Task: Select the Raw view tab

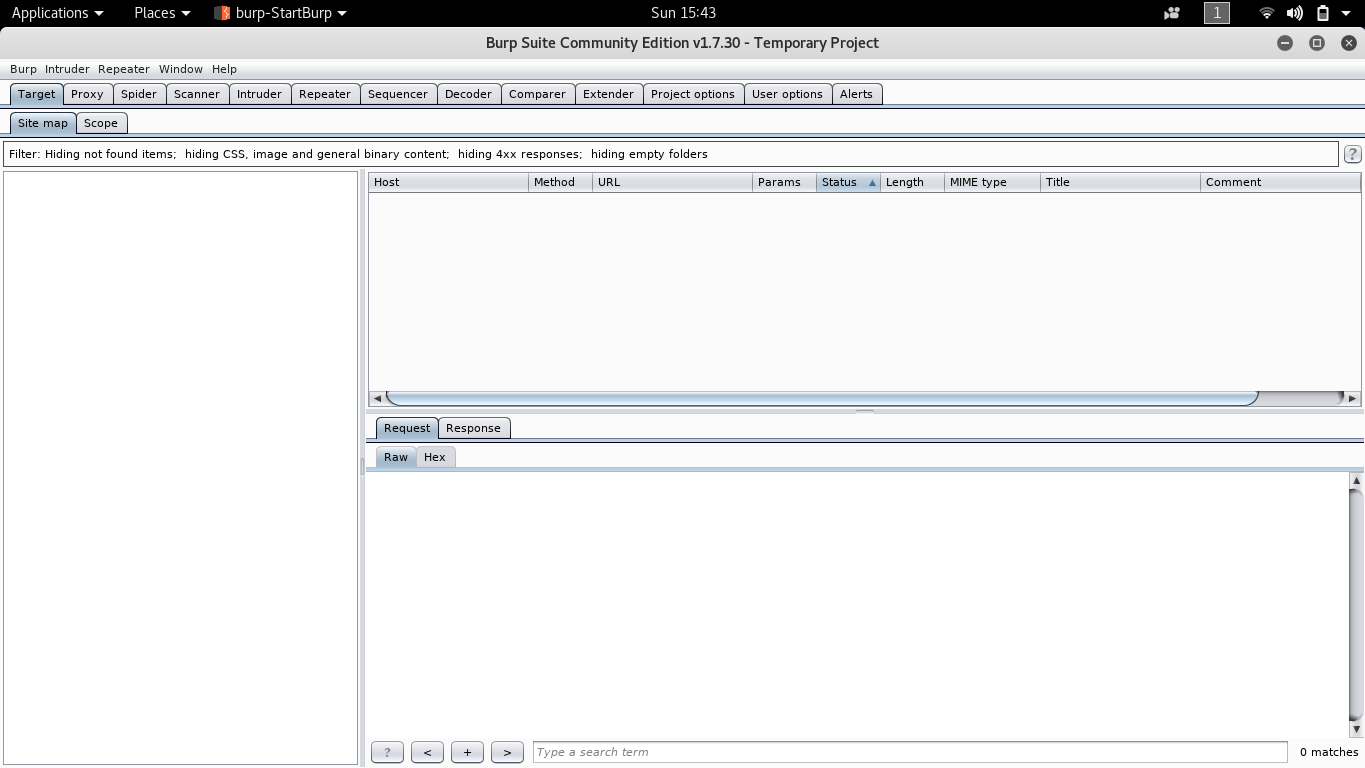Action: point(396,457)
